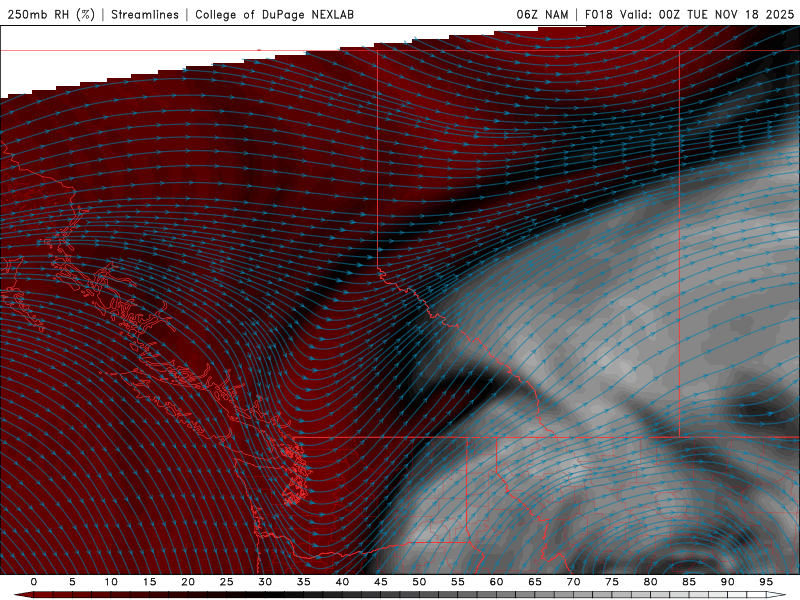Click 'Valid: 00Z TUE NOV 18 2025' text
Viewport: 800px width, 600px height.
(x=707, y=15)
